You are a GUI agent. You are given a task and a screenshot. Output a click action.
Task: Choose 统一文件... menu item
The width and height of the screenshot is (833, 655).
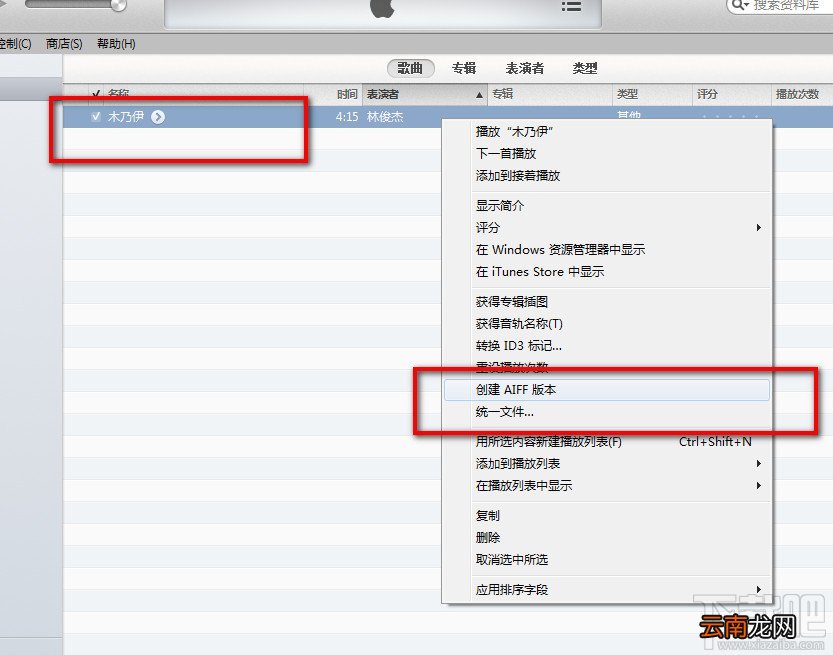coord(607,412)
